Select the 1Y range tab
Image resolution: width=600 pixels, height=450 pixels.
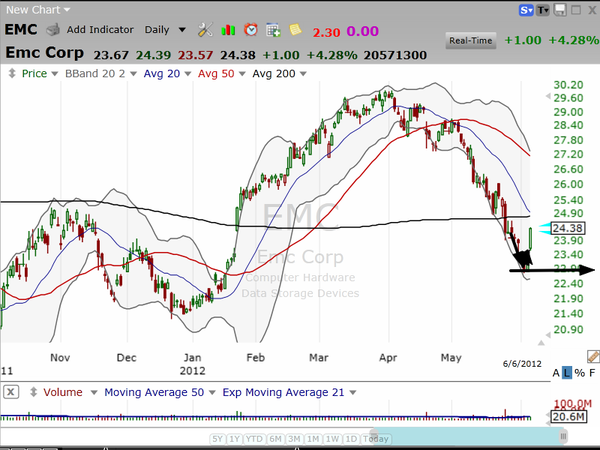(235, 439)
